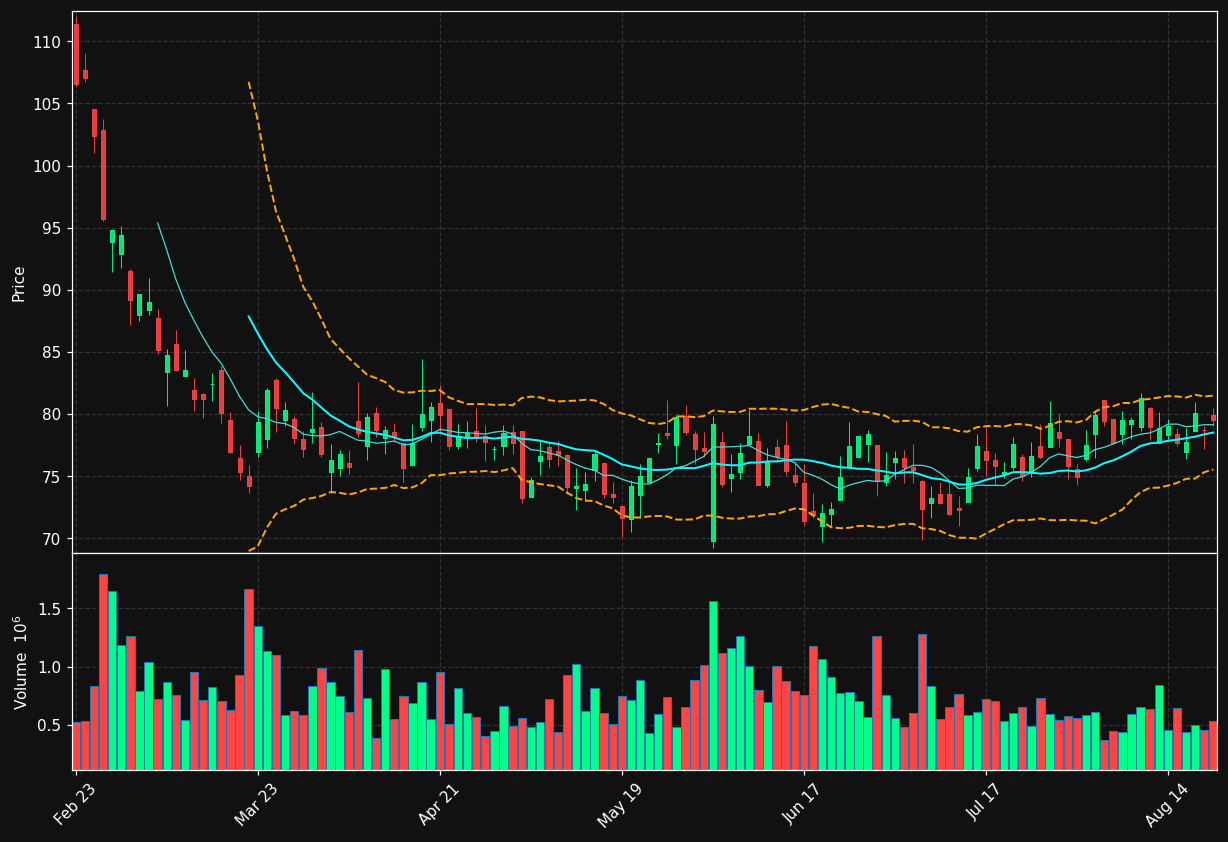The height and width of the screenshot is (842, 1228).
Task: Click the tall green volume bar above 1.5 in early June
Action: (x=713, y=686)
